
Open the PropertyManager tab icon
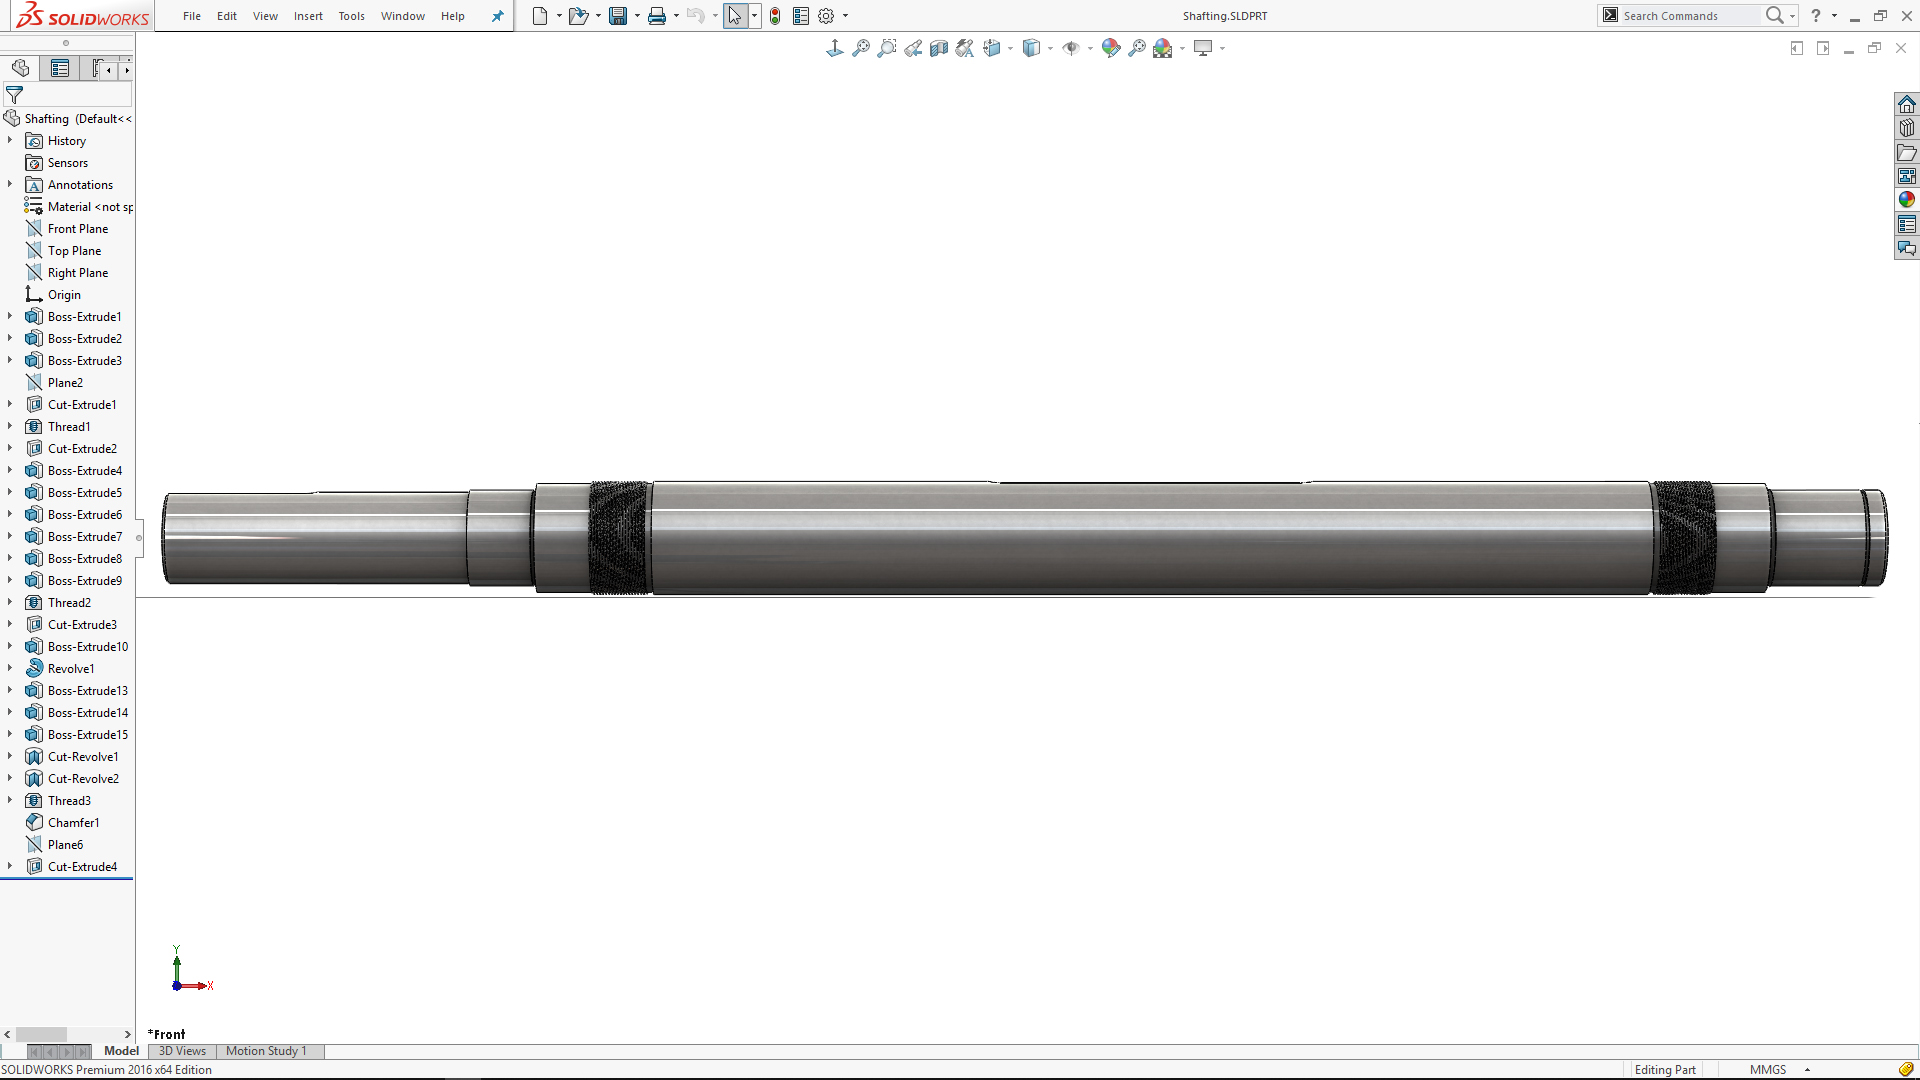tap(60, 68)
